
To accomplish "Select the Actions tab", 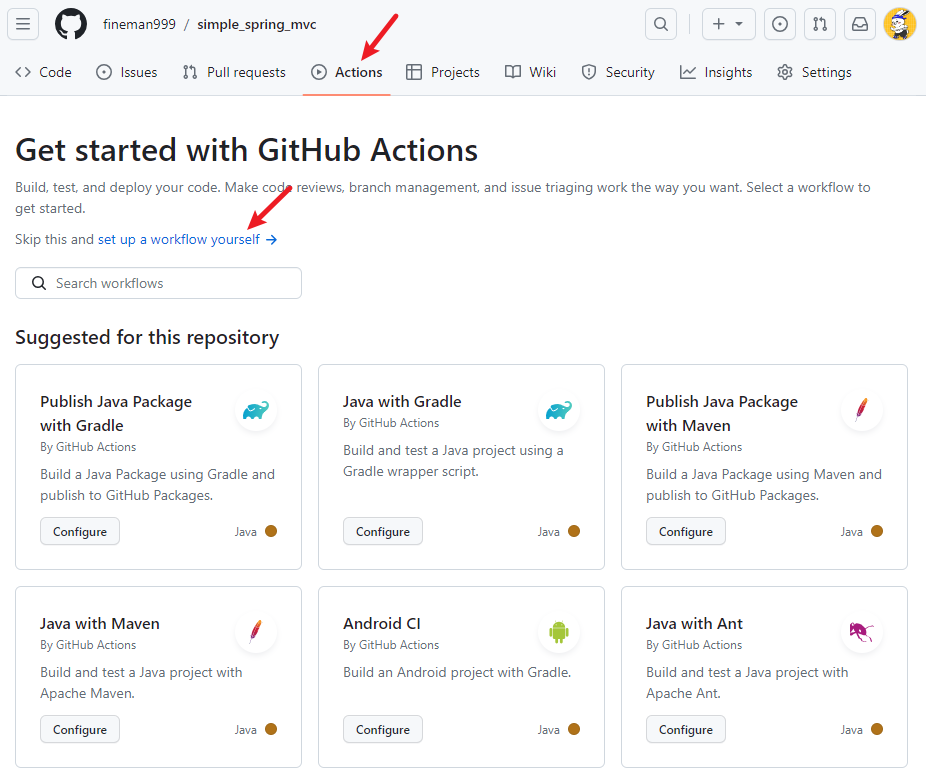I will pos(347,72).
